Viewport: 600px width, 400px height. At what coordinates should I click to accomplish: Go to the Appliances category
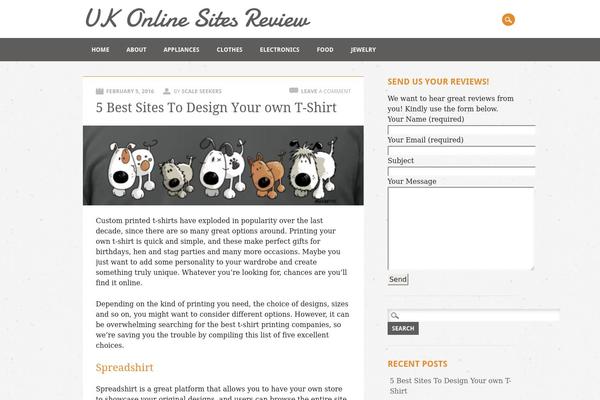pyautogui.click(x=181, y=50)
